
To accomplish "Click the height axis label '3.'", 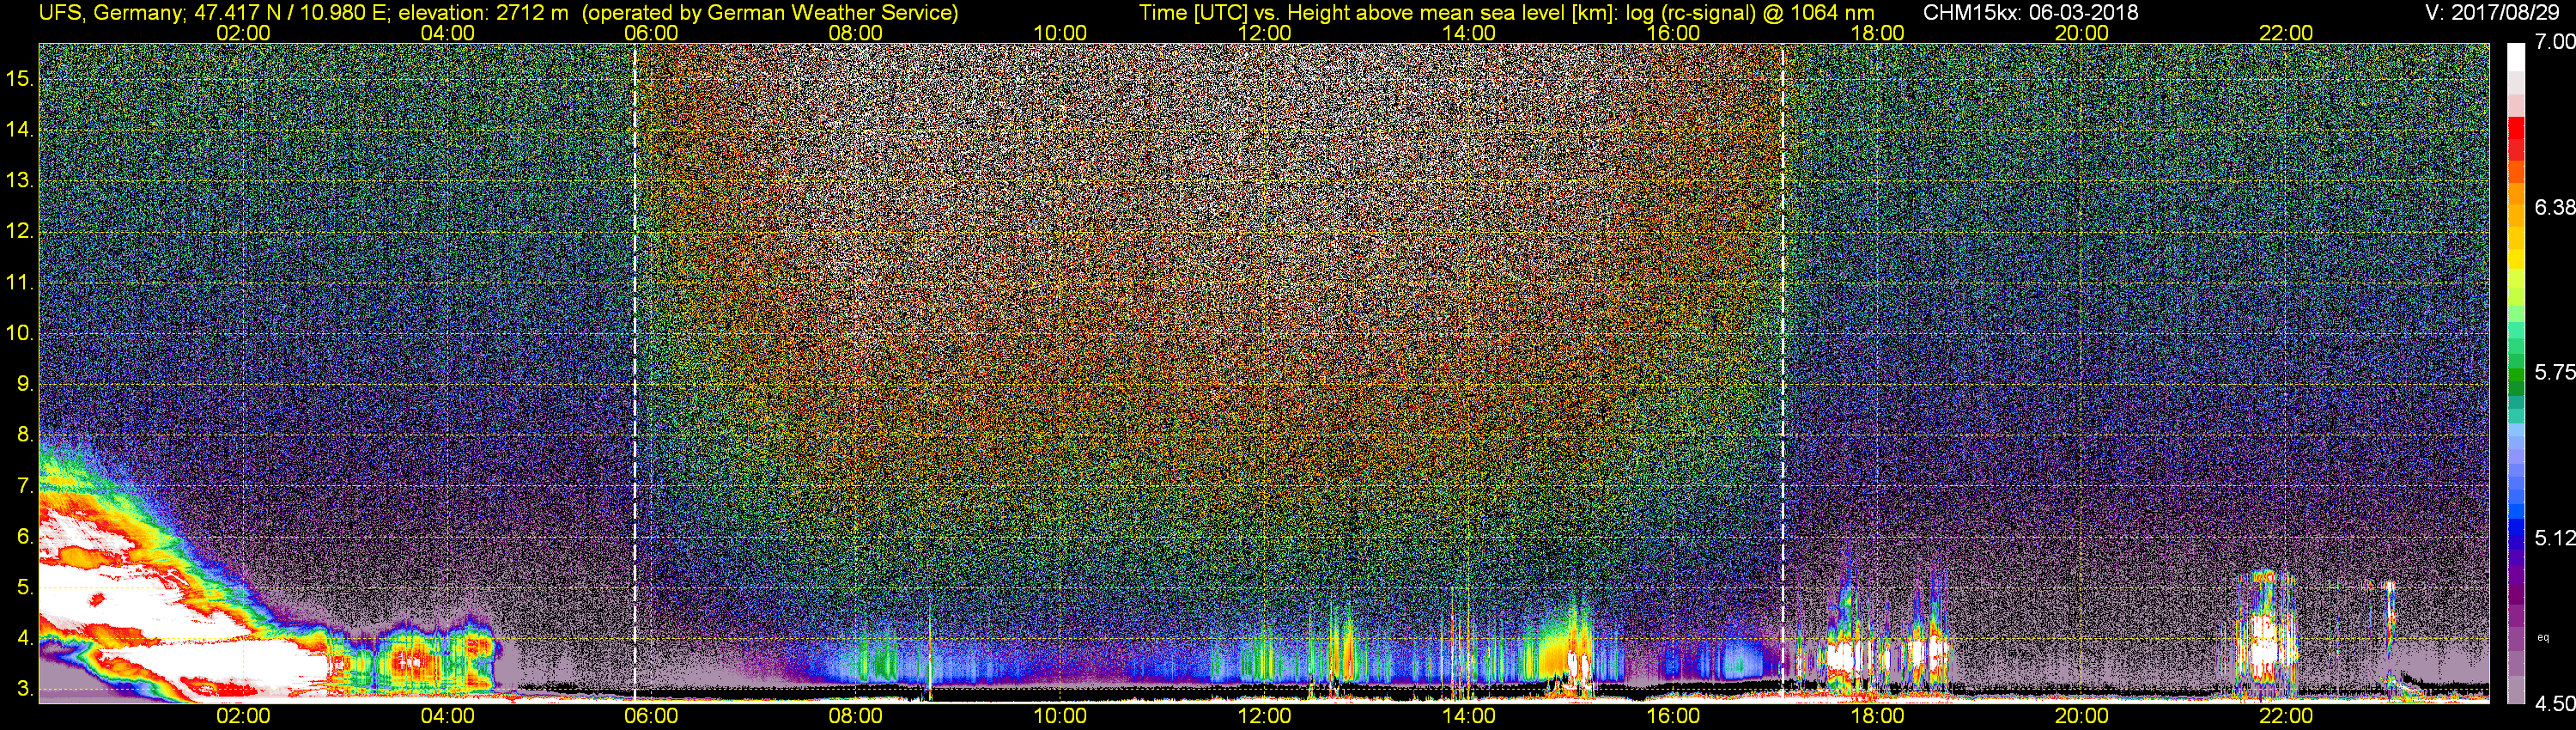I will (25, 689).
